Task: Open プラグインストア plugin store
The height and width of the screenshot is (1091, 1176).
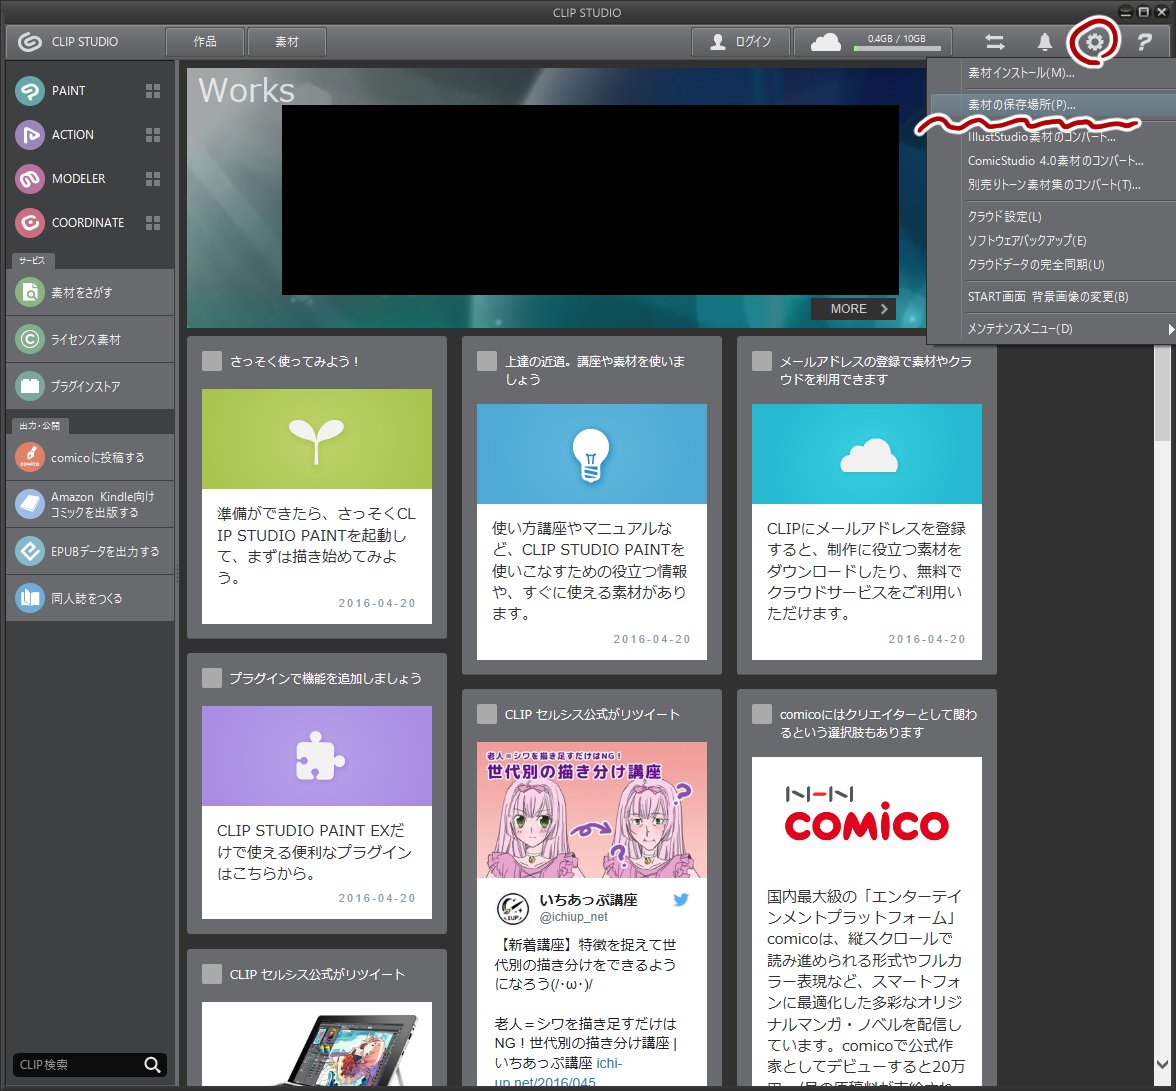Action: click(x=90, y=385)
